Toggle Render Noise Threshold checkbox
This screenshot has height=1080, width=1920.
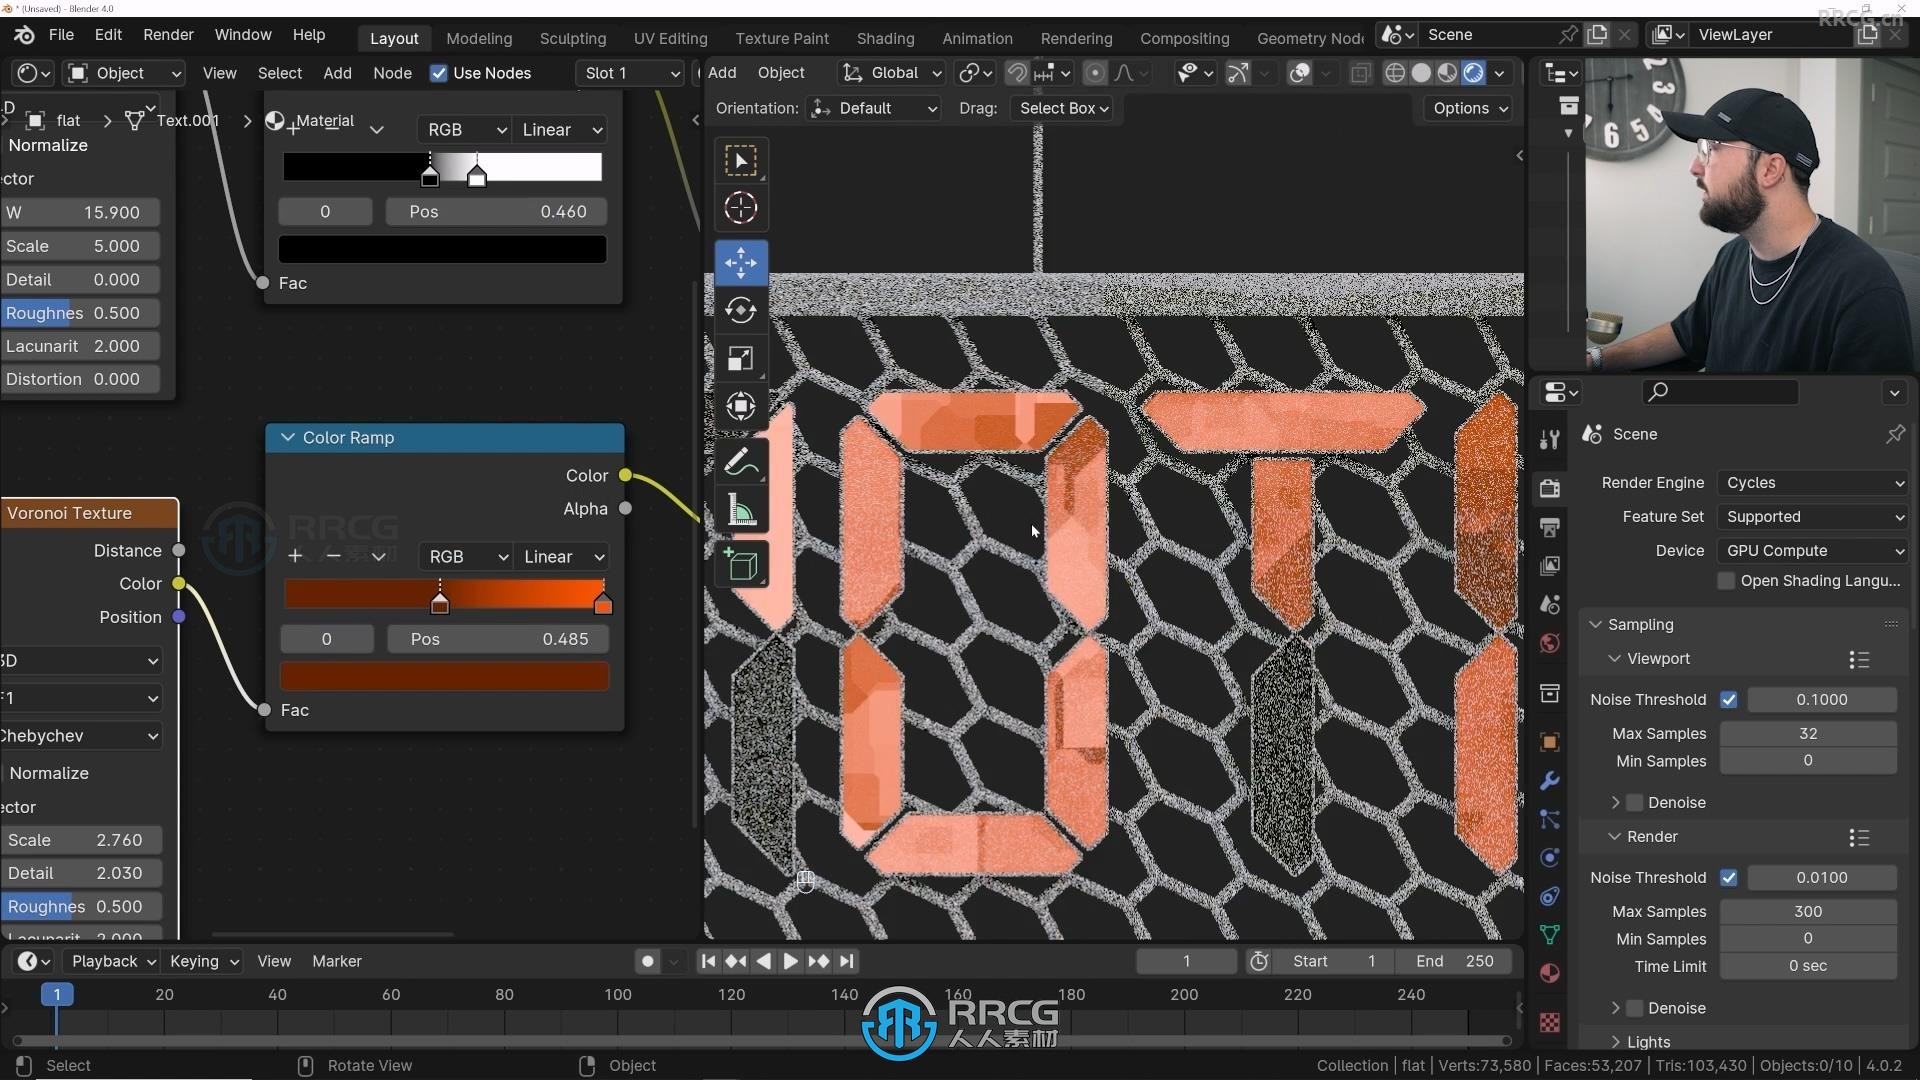[1729, 878]
